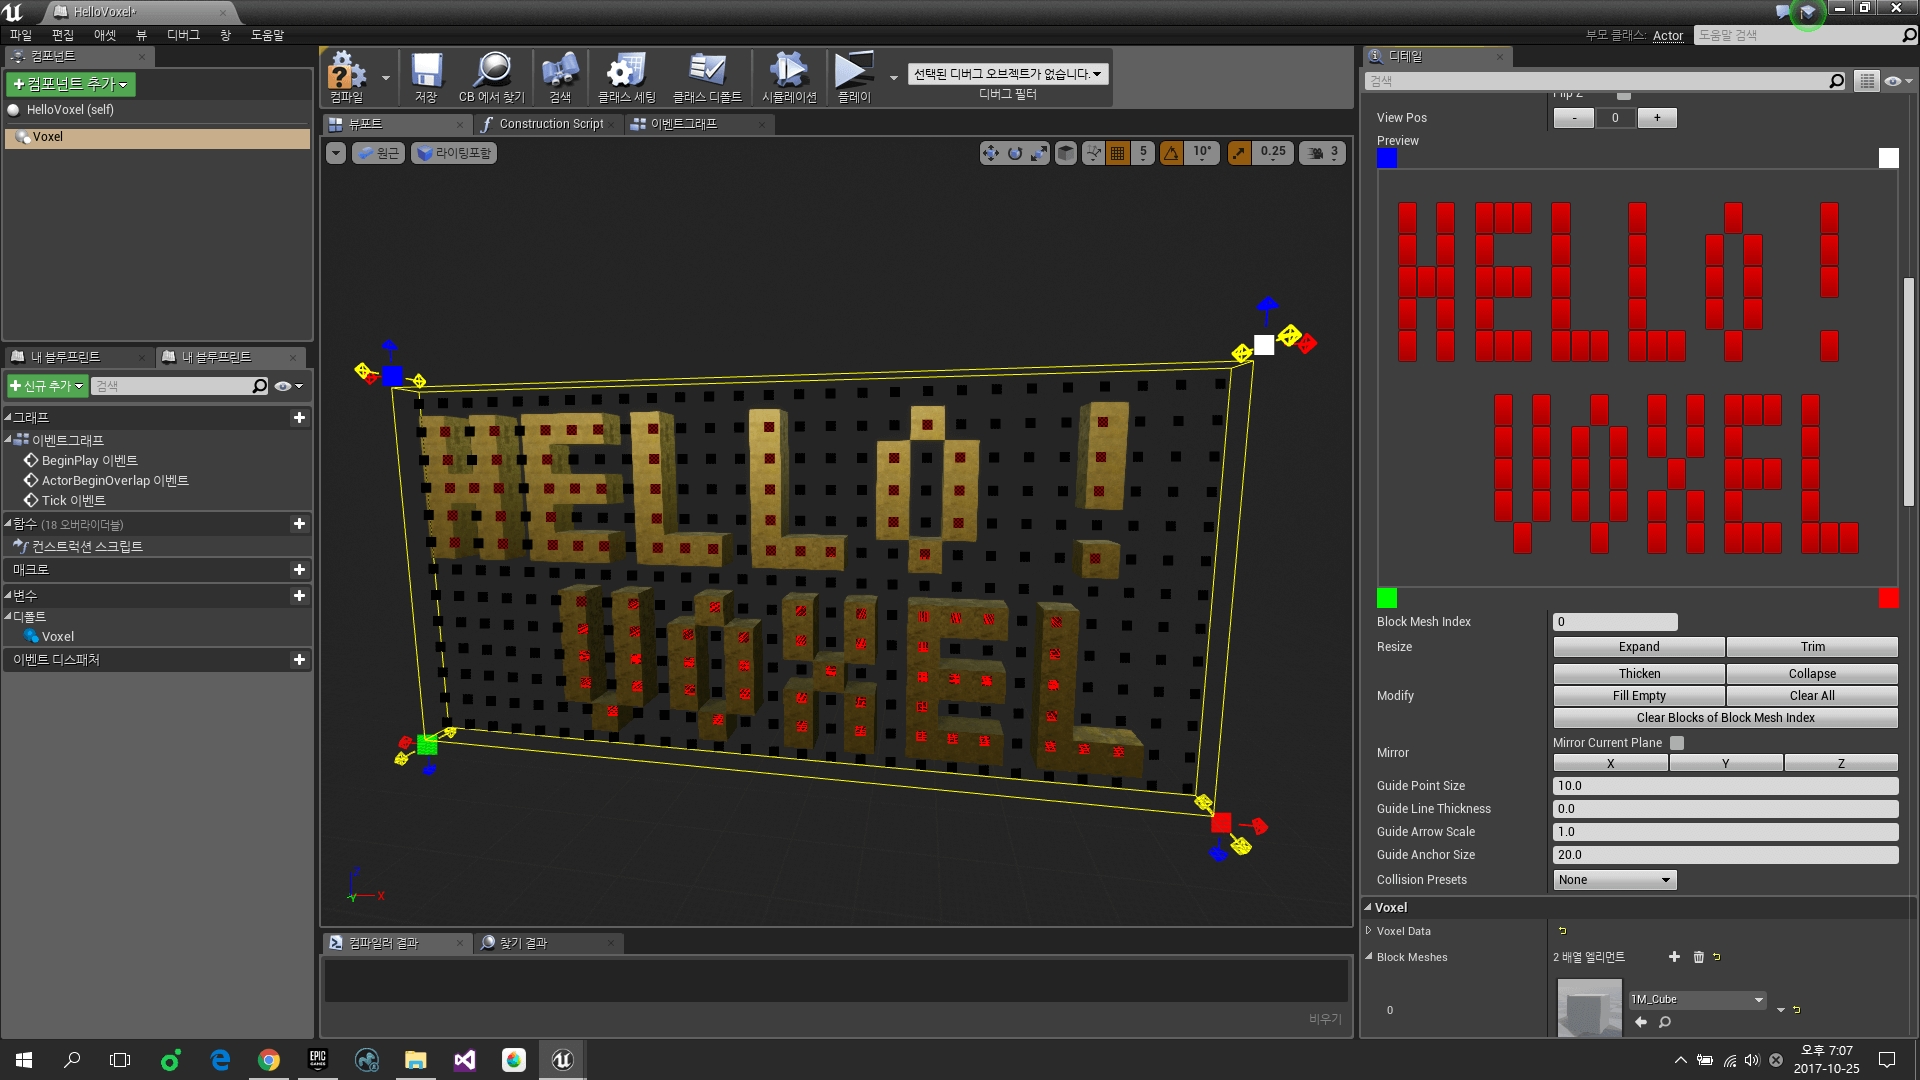Click the Block Mesh Index input field
Screen dimensions: 1920x1080
pos(1614,621)
